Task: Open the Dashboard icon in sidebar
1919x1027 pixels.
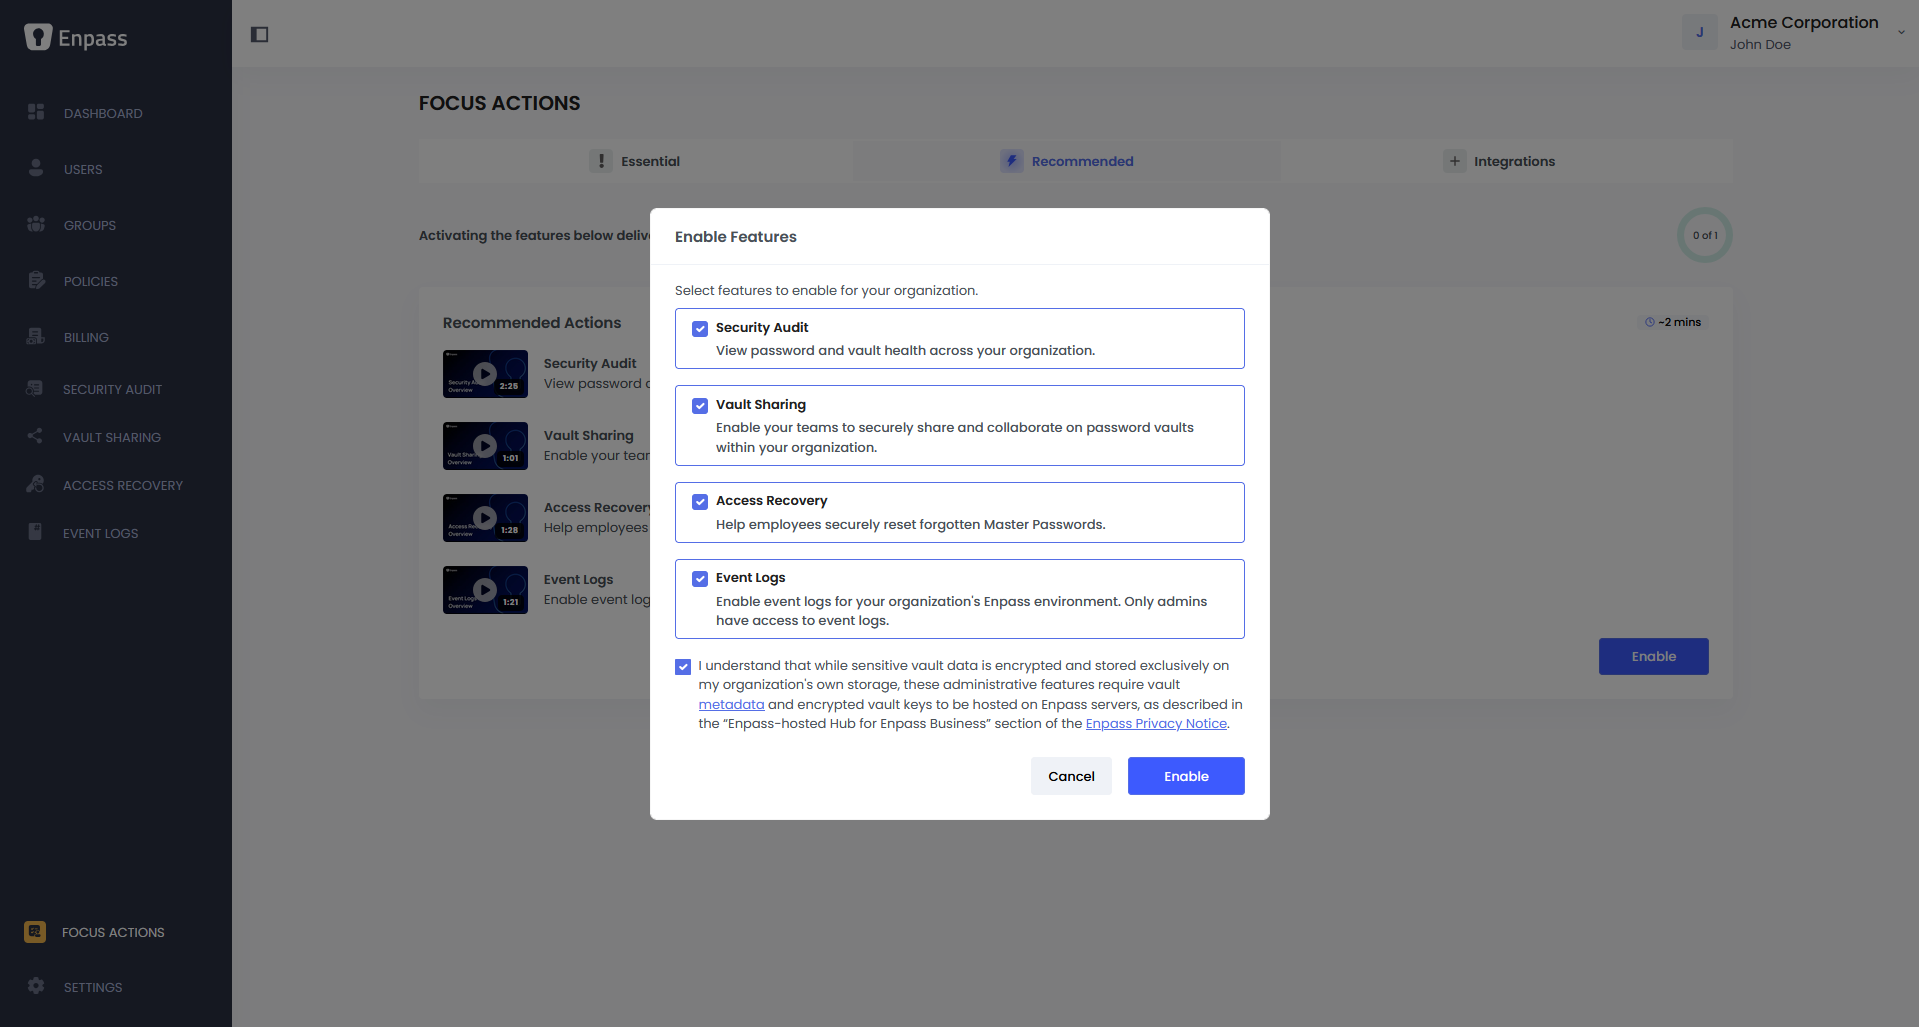Action: click(36, 112)
